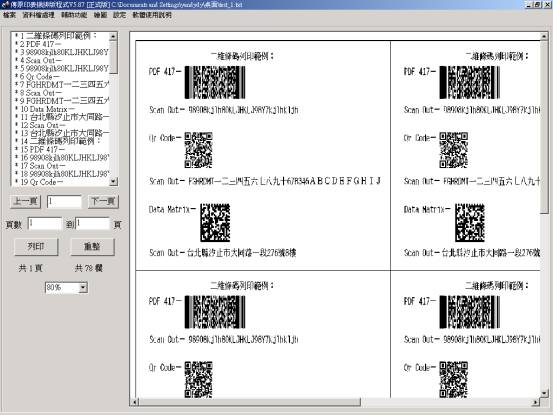
Task: Click the preview vertical scrollbar thumb
Action: (x=544, y=127)
